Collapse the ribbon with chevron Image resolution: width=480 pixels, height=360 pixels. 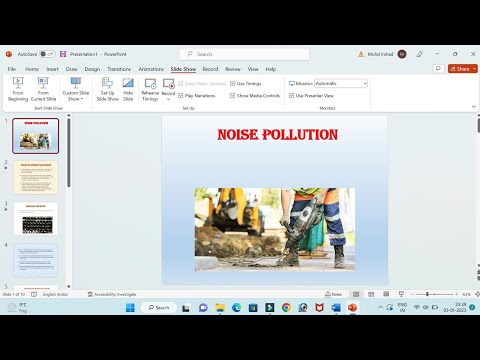(474, 107)
